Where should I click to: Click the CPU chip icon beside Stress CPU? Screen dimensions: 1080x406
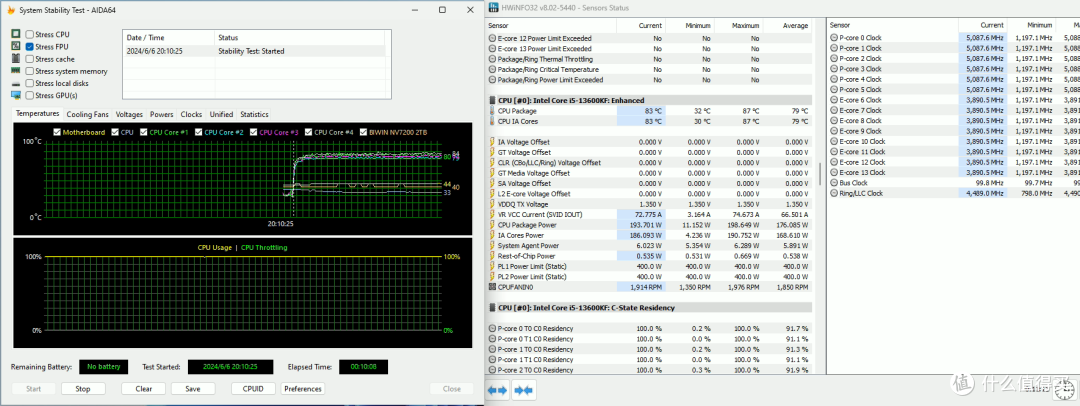[x=16, y=34]
